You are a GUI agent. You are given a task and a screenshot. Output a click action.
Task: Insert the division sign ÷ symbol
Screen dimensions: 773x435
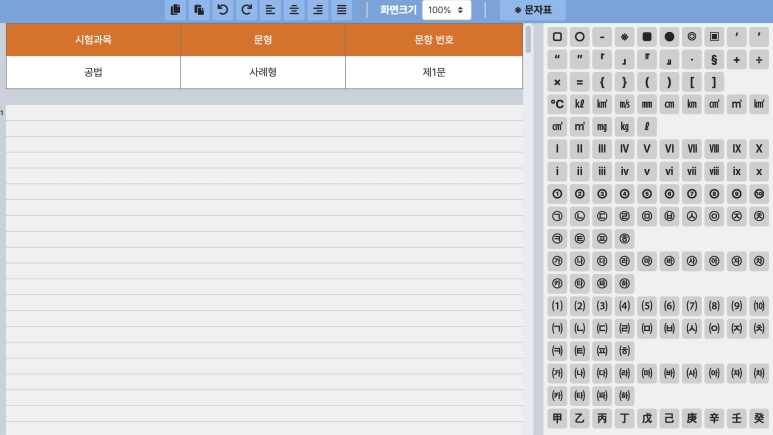point(759,60)
